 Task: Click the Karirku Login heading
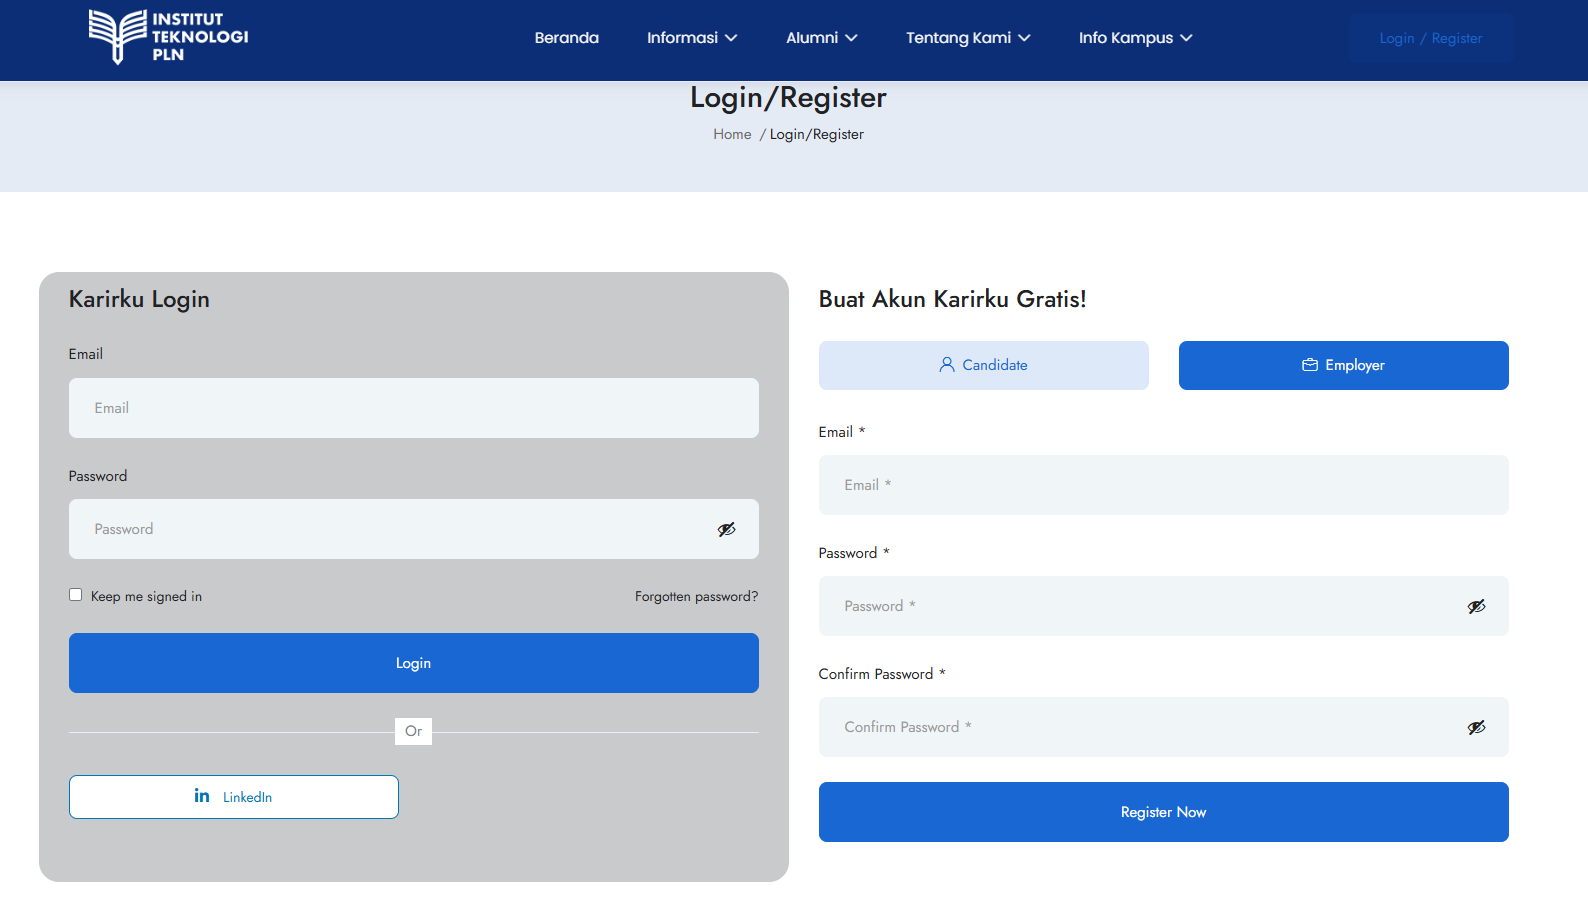click(x=139, y=299)
